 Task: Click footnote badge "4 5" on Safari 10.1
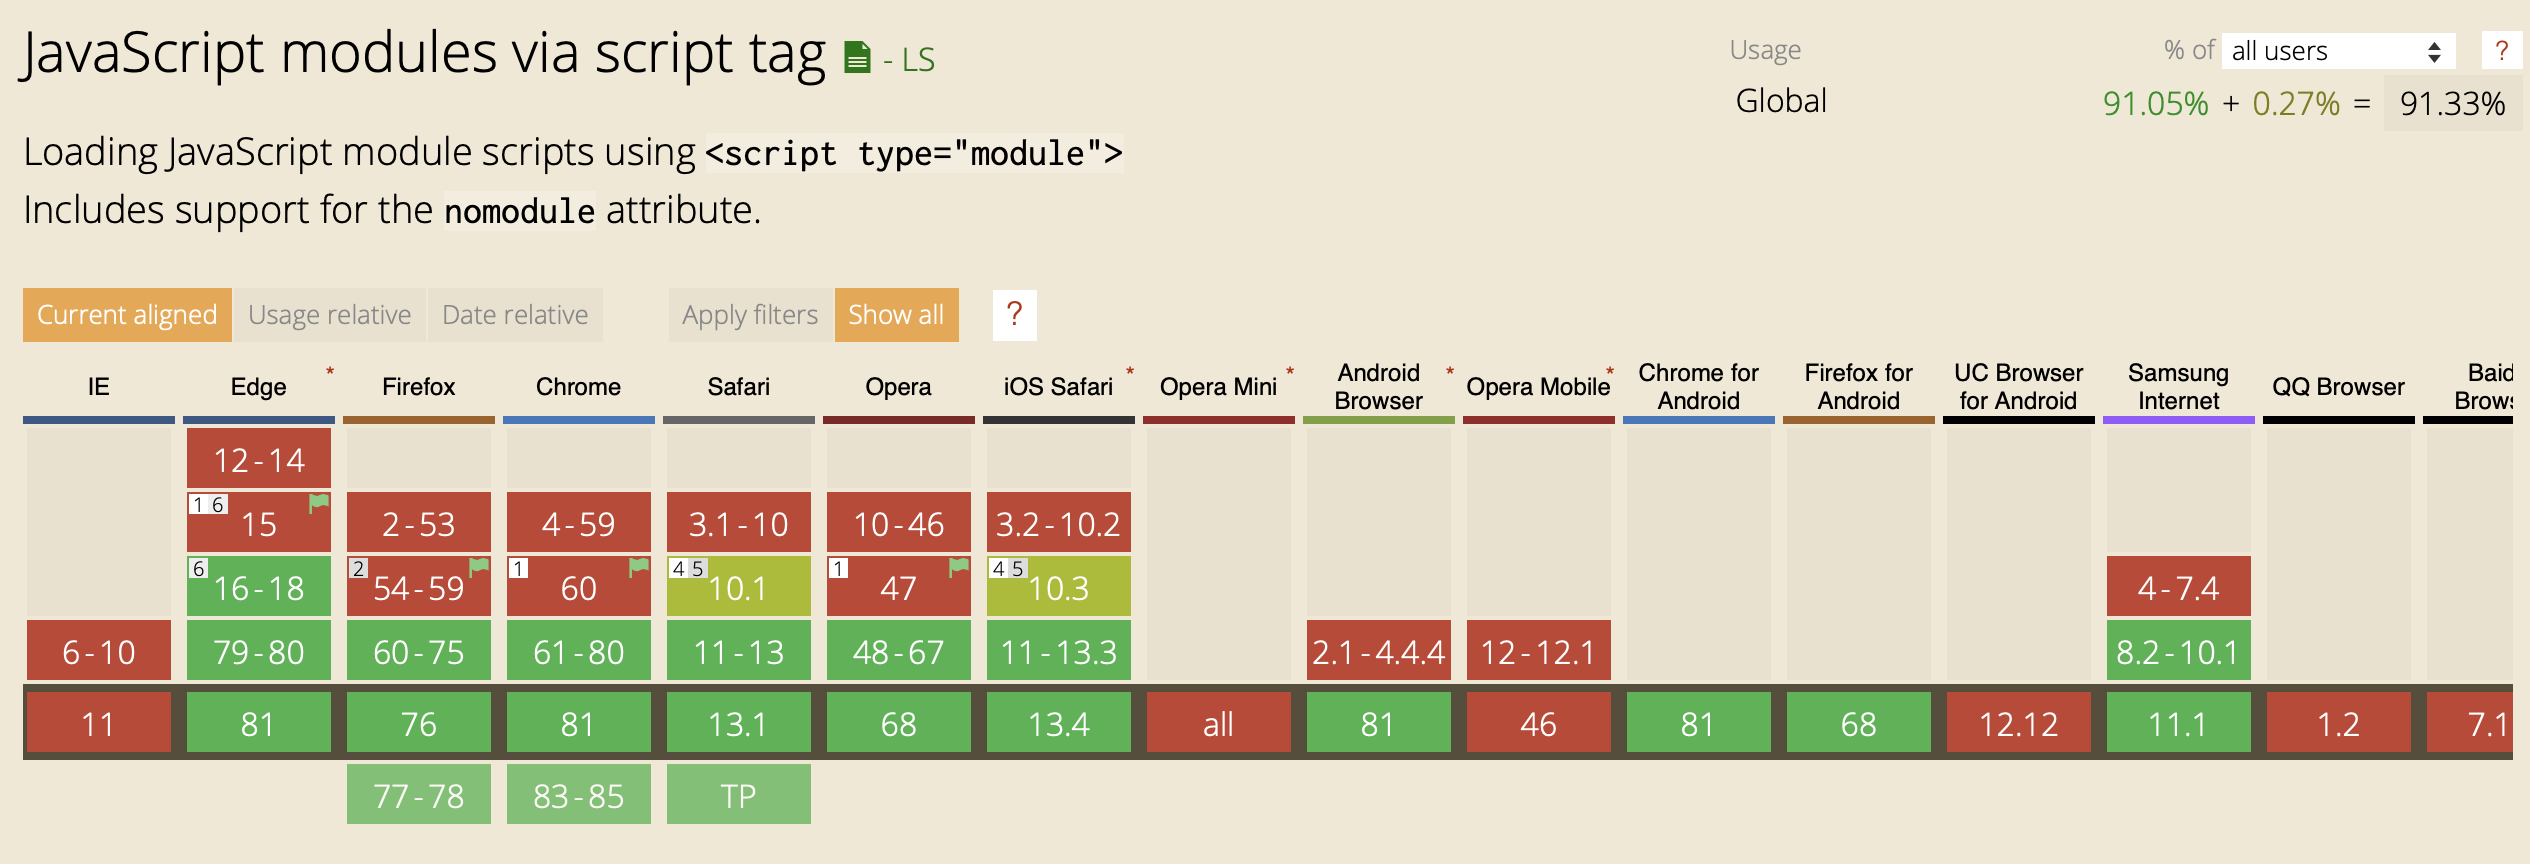pyautogui.click(x=690, y=569)
